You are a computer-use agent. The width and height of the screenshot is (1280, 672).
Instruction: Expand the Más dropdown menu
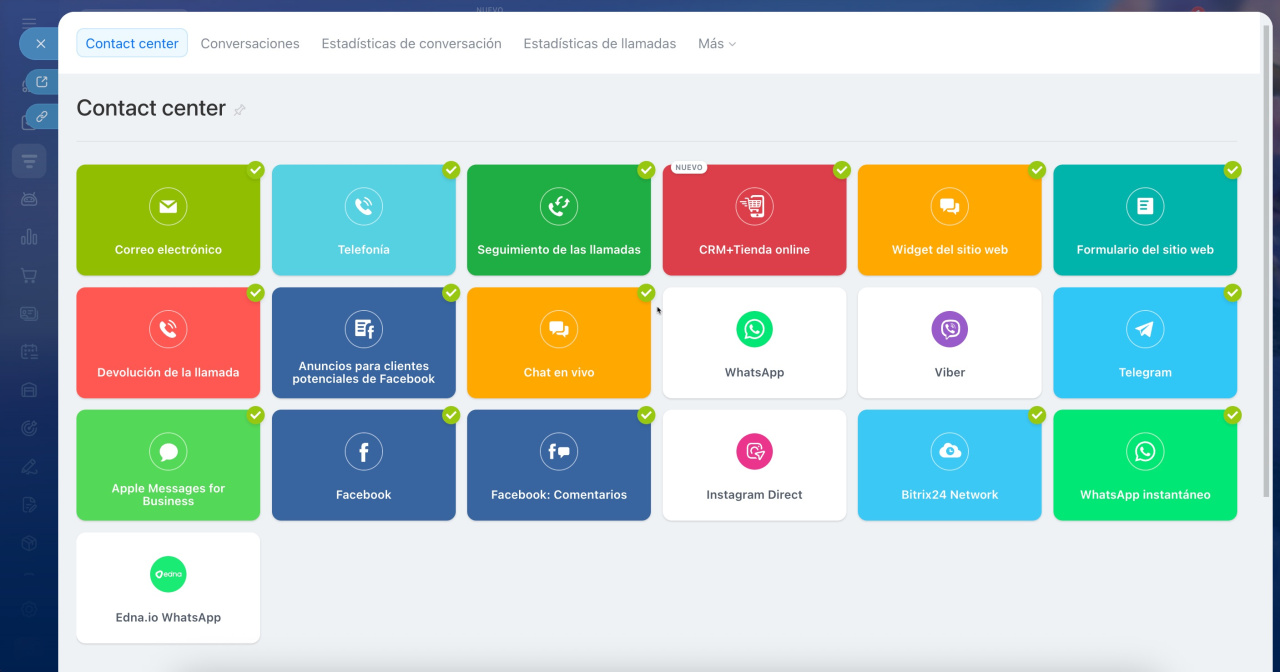pos(716,44)
